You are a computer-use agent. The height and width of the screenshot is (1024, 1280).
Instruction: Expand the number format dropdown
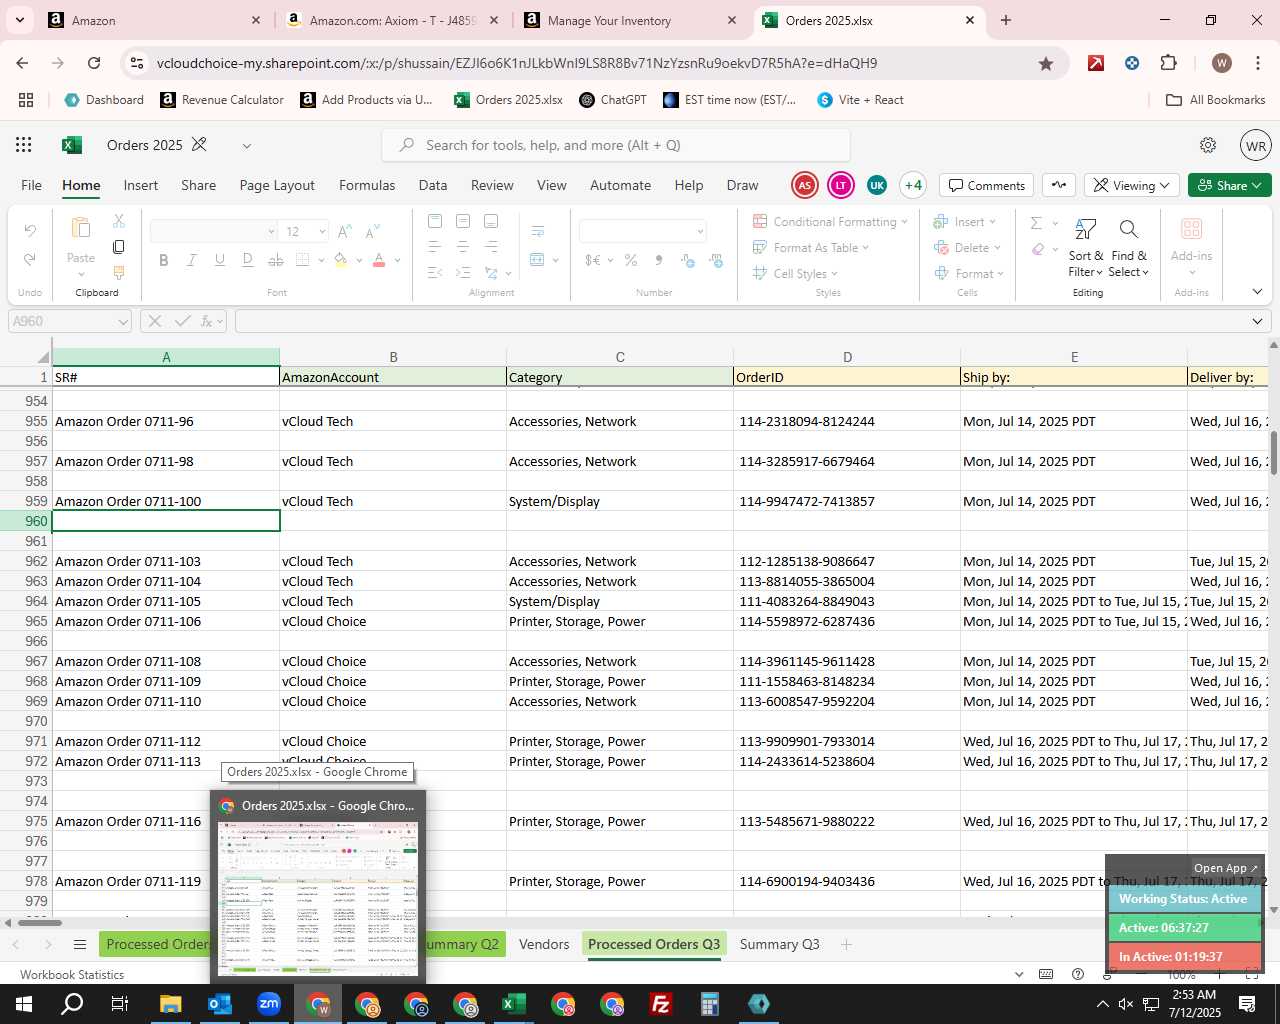(x=700, y=231)
